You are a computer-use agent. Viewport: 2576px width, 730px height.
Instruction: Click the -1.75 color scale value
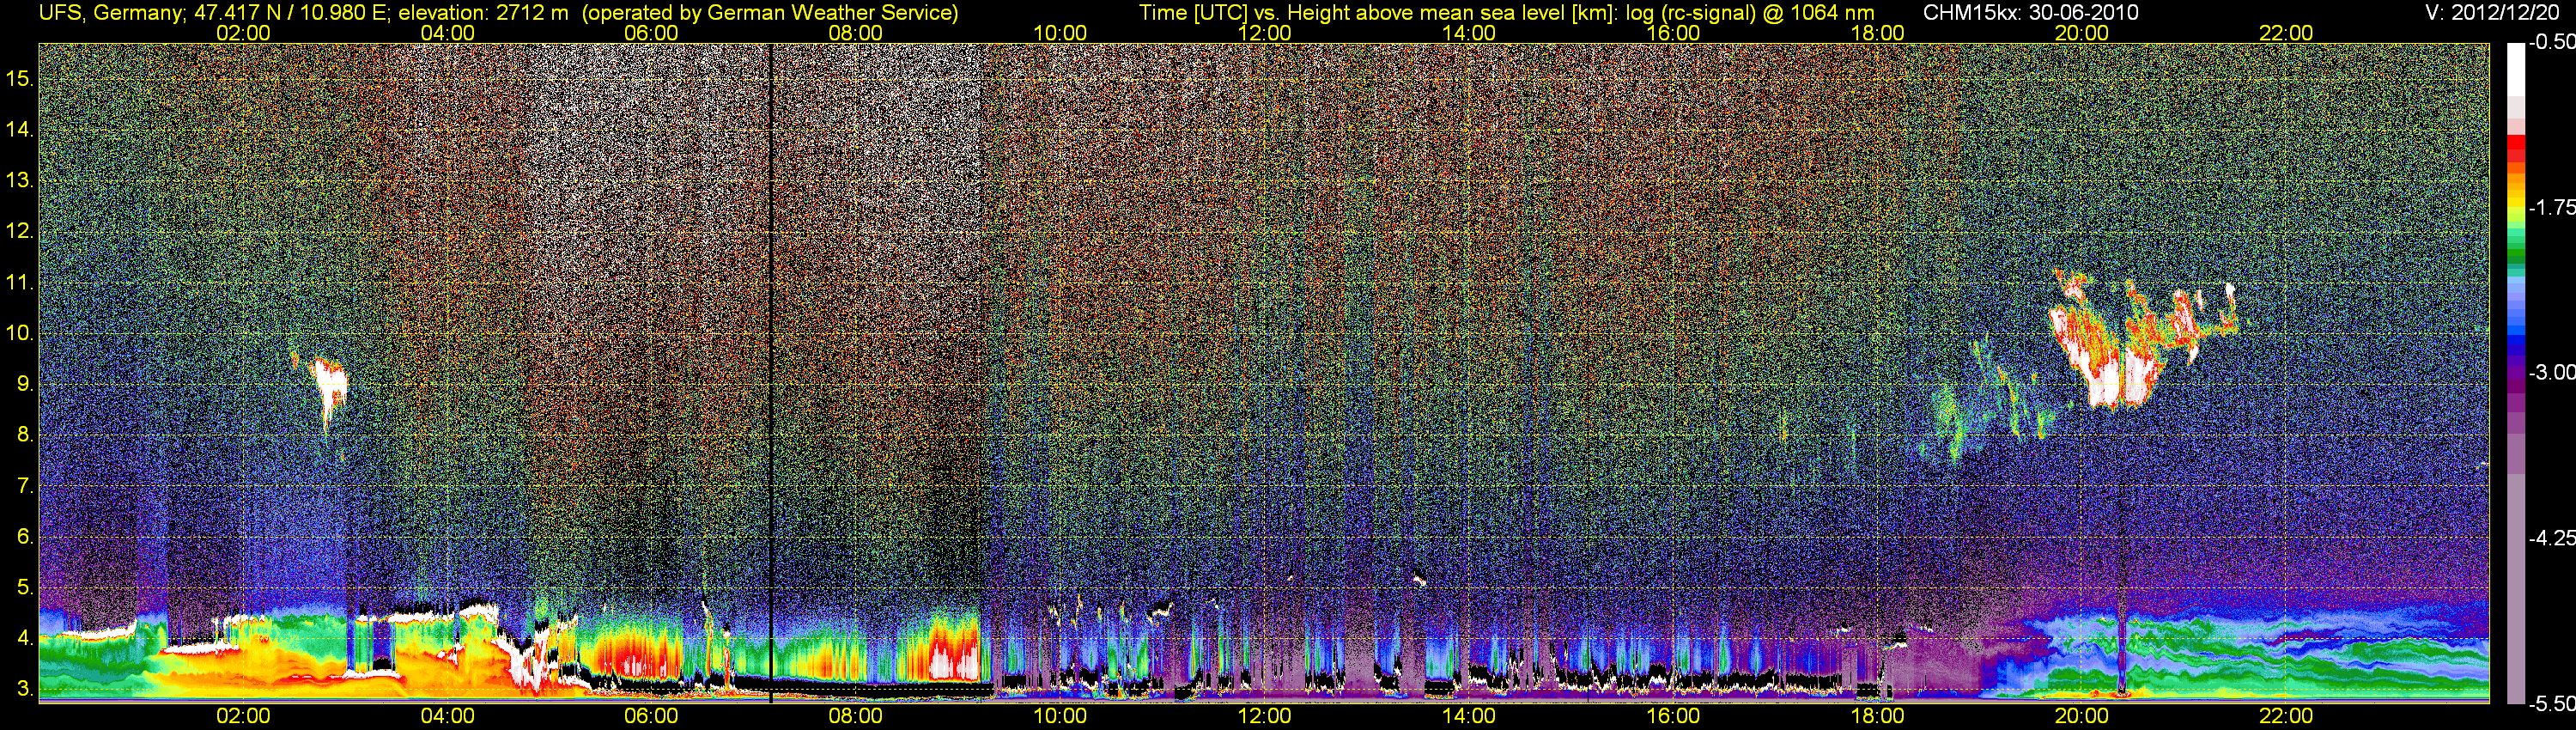point(2552,207)
